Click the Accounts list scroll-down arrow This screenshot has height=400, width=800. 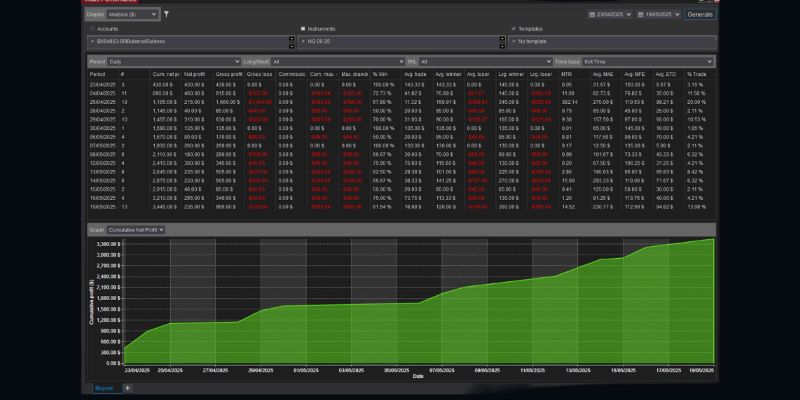coord(292,46)
